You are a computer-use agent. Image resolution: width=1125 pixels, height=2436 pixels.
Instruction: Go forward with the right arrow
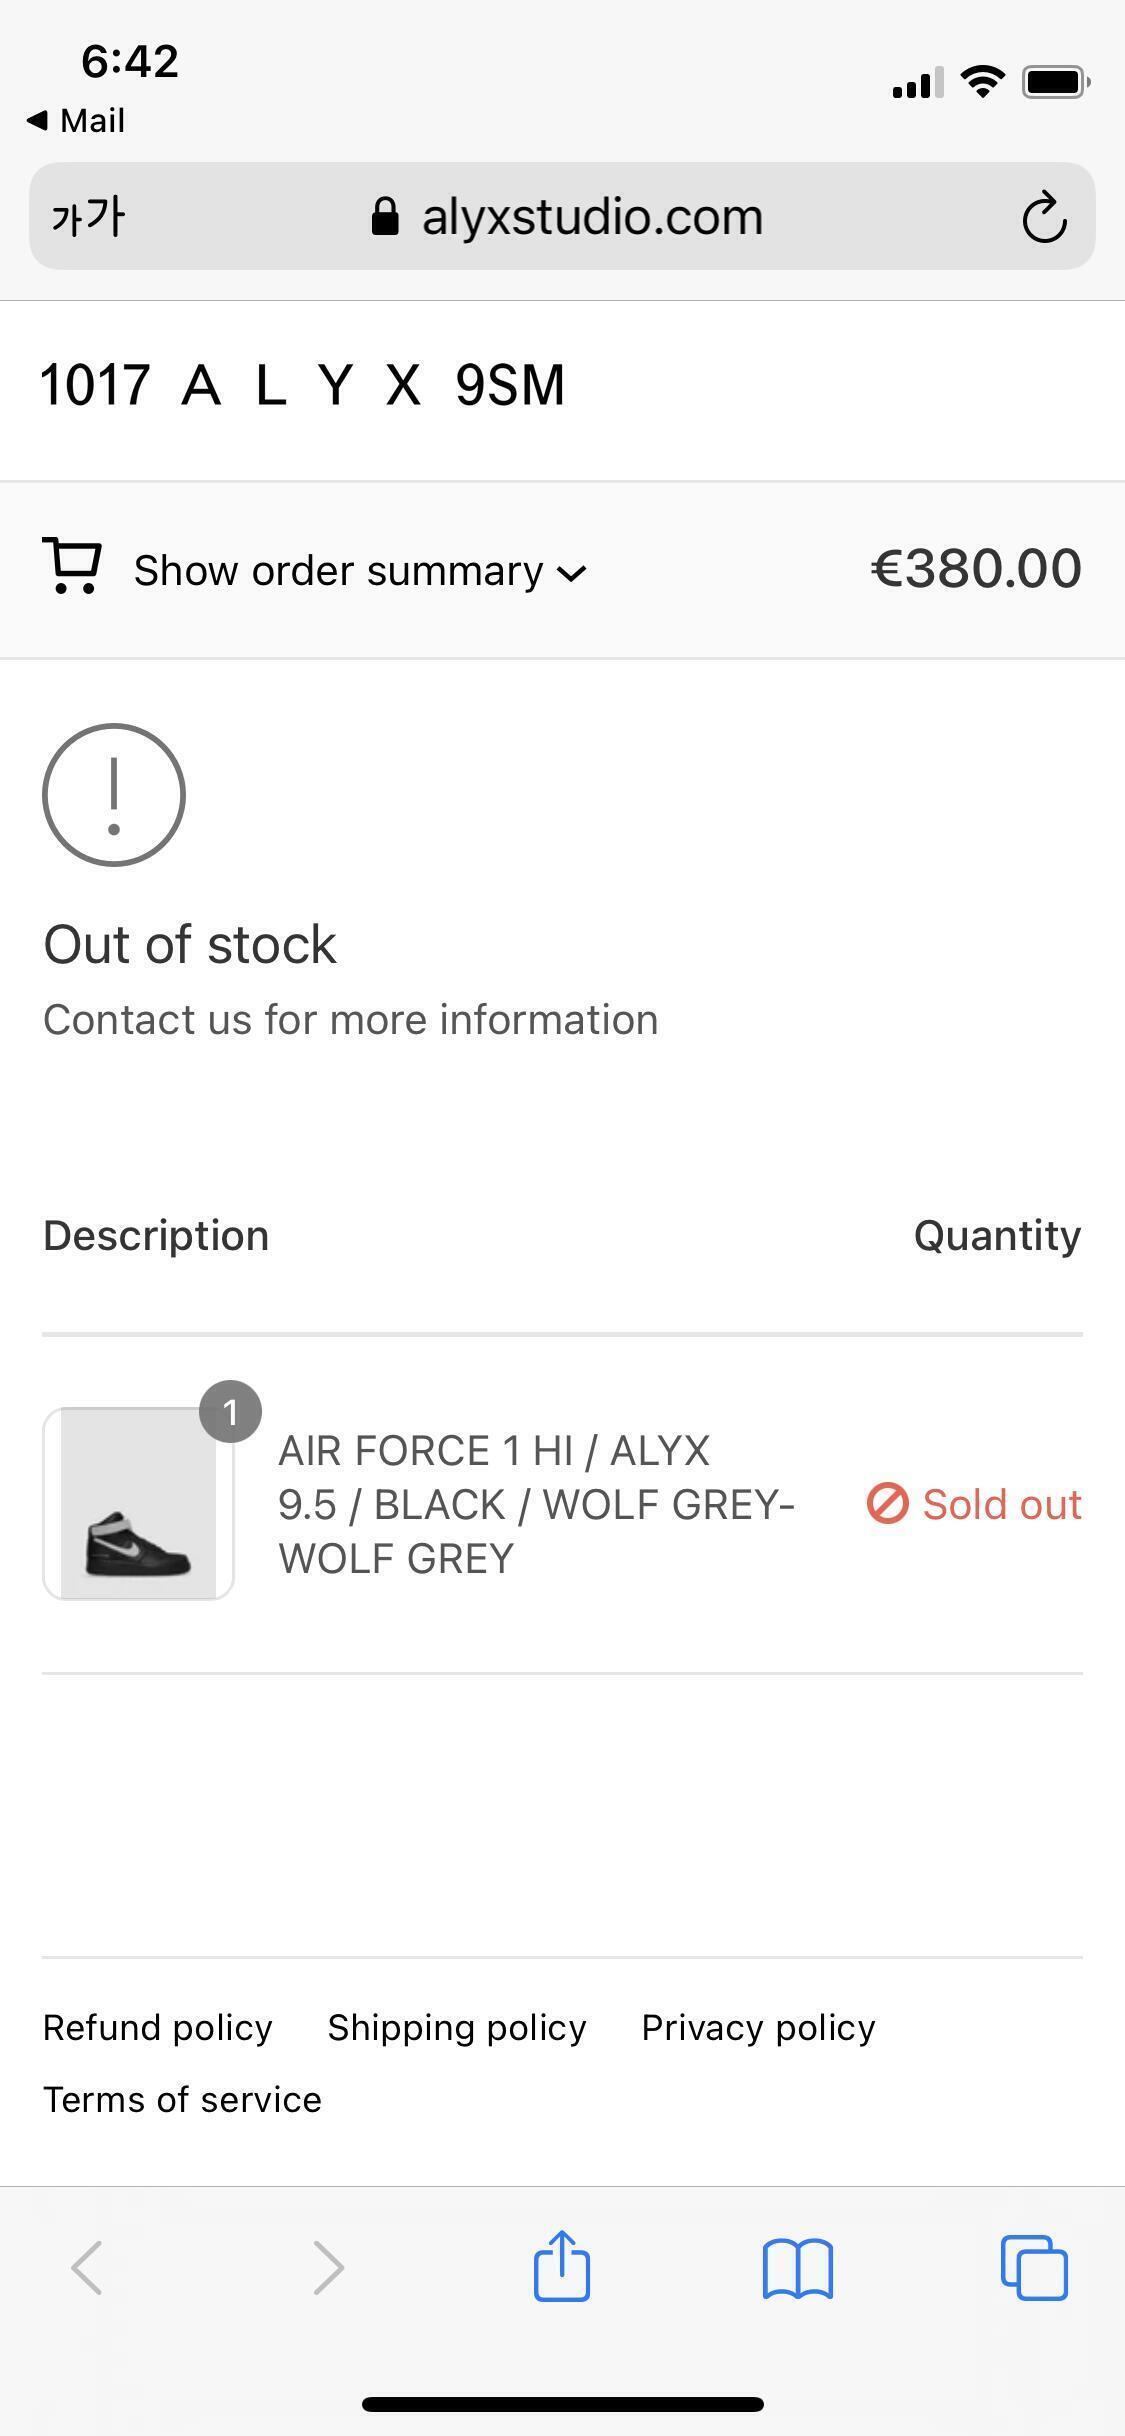[328, 2267]
